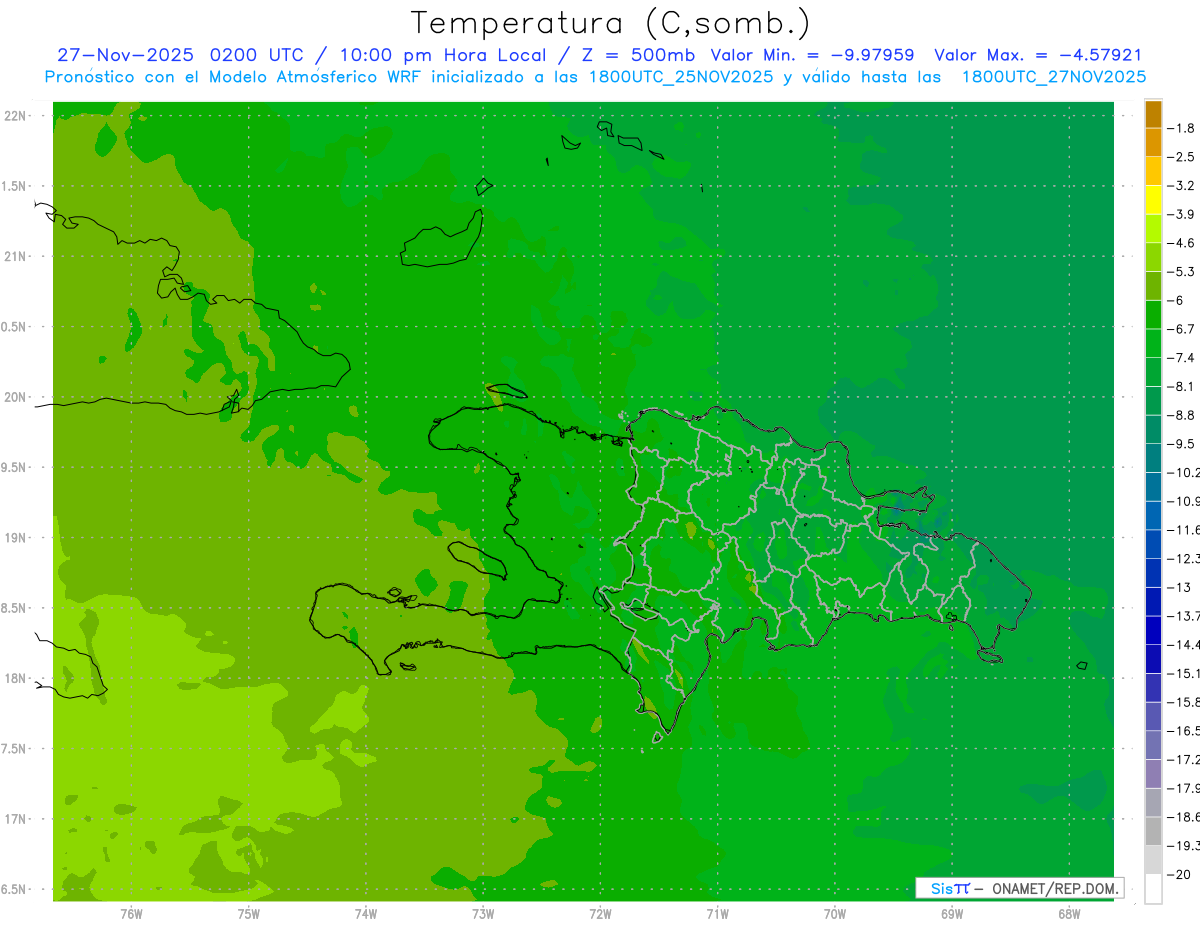Click the '-13' colorbar value label
The image size is (1200, 927).
coord(1180,587)
